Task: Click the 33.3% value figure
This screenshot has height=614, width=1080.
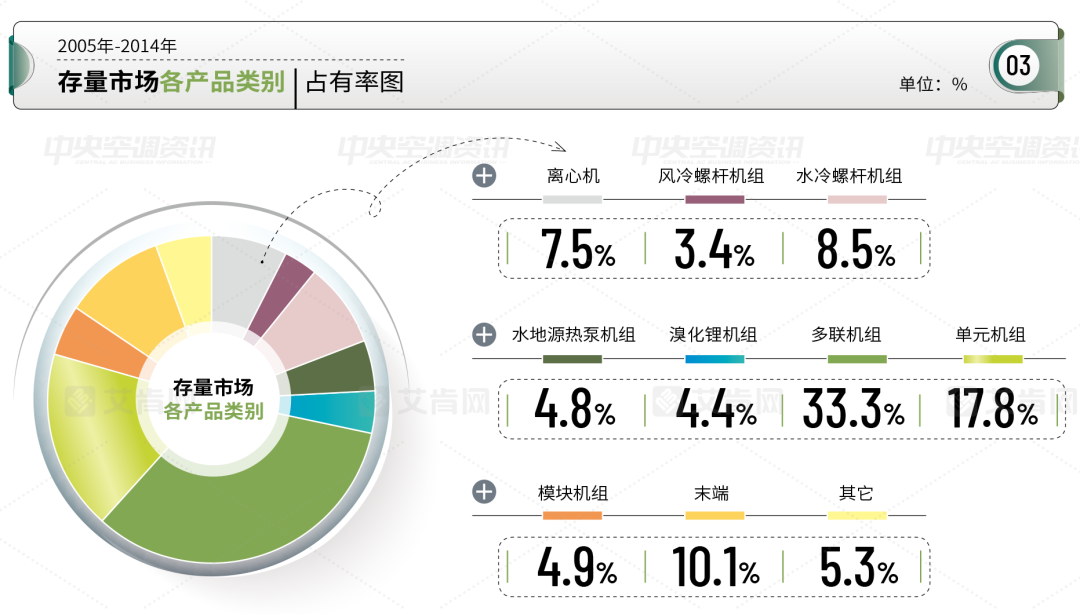Action: [854, 410]
